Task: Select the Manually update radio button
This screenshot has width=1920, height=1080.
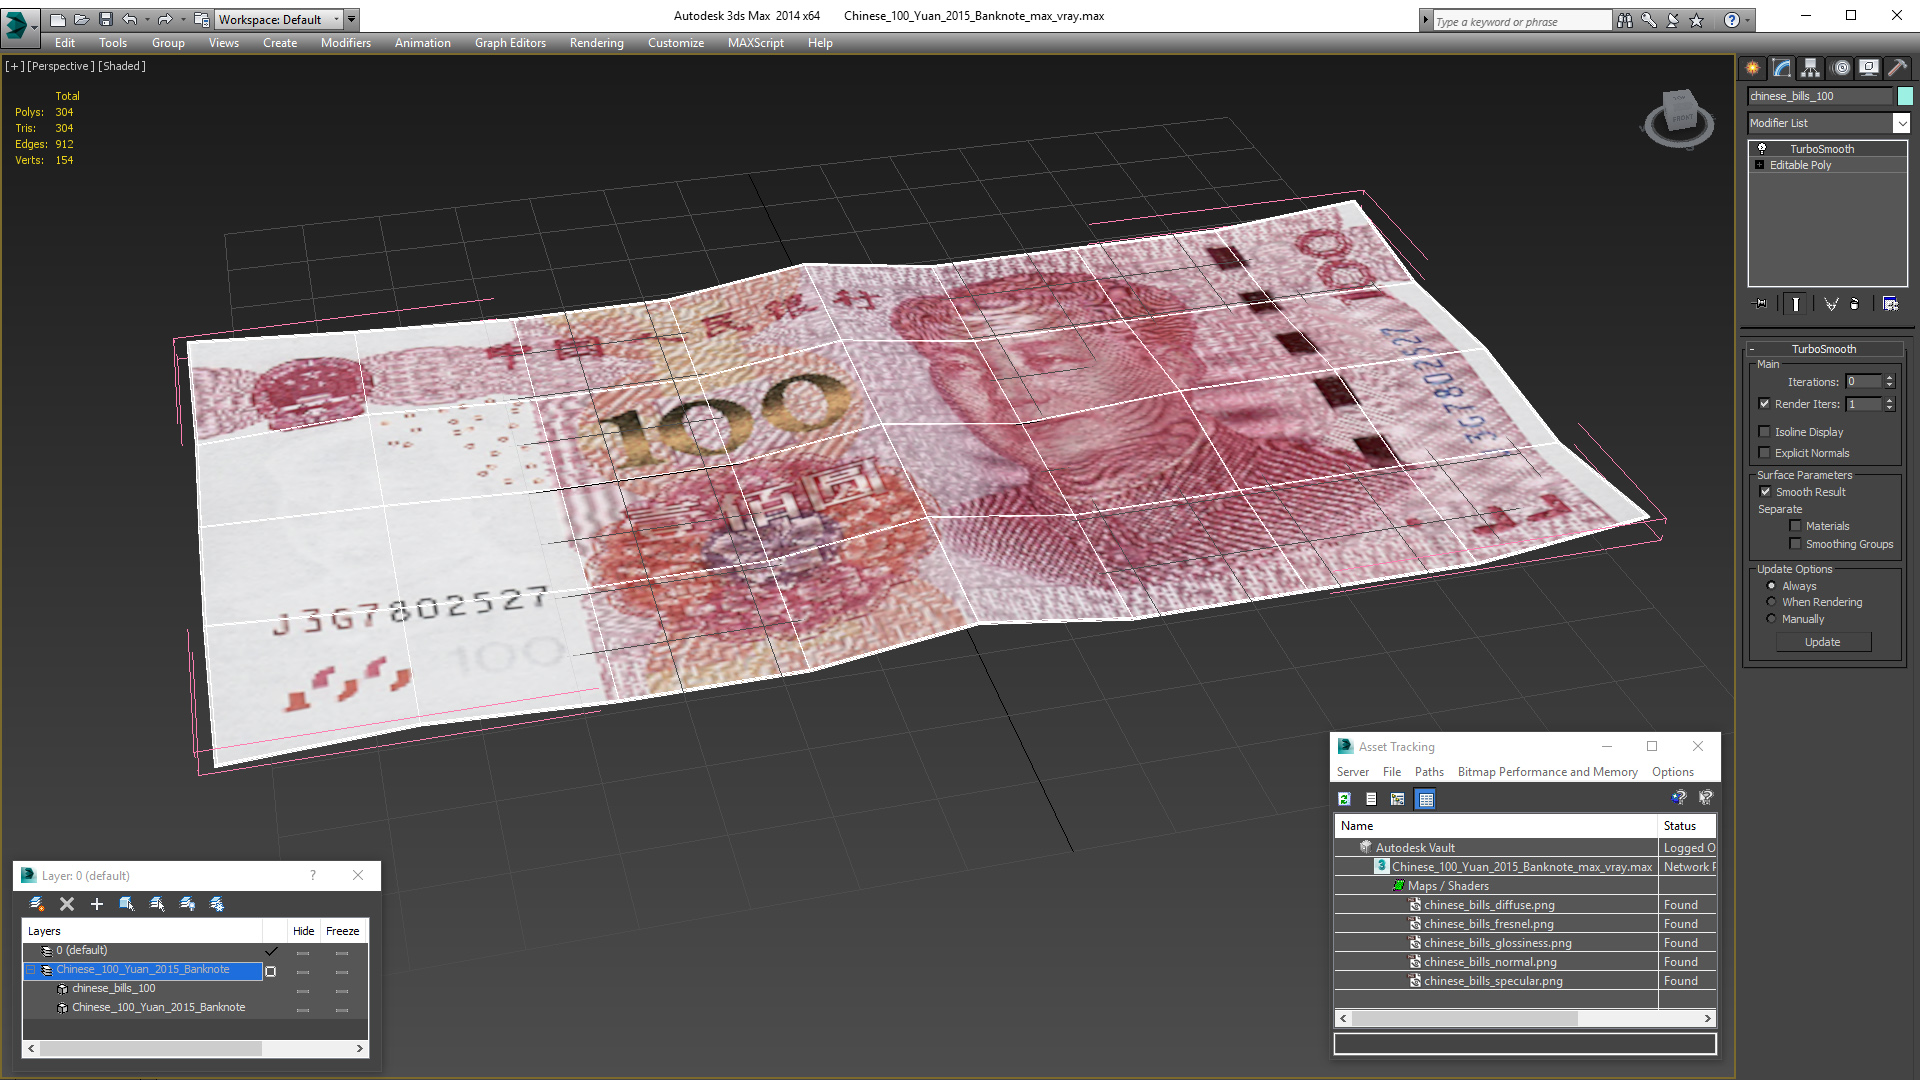Action: tap(1771, 619)
